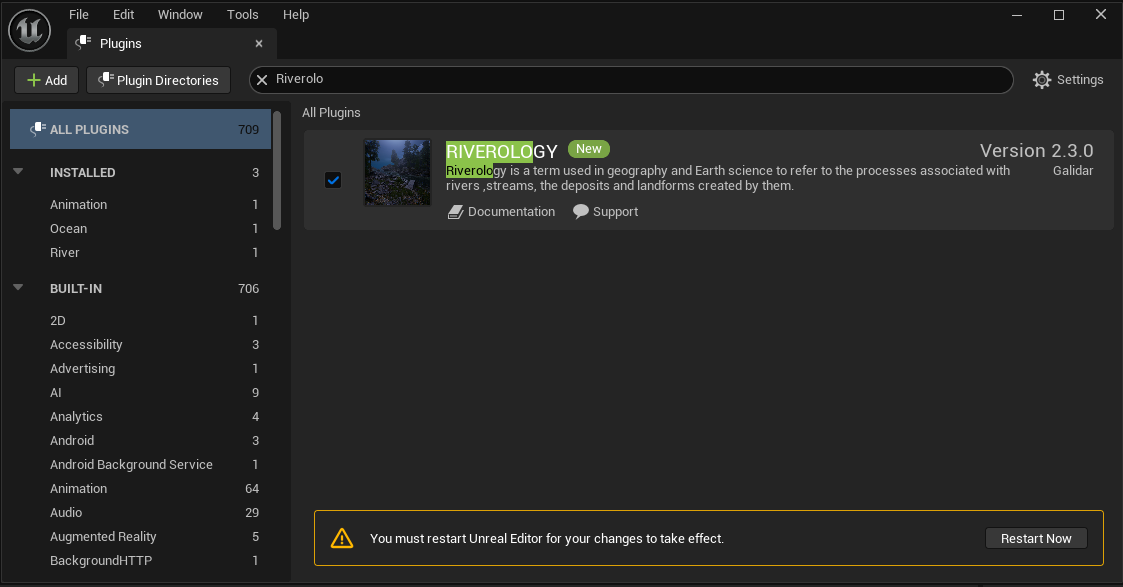Click the All Plugins category icon
1123x587 pixels.
[37, 129]
